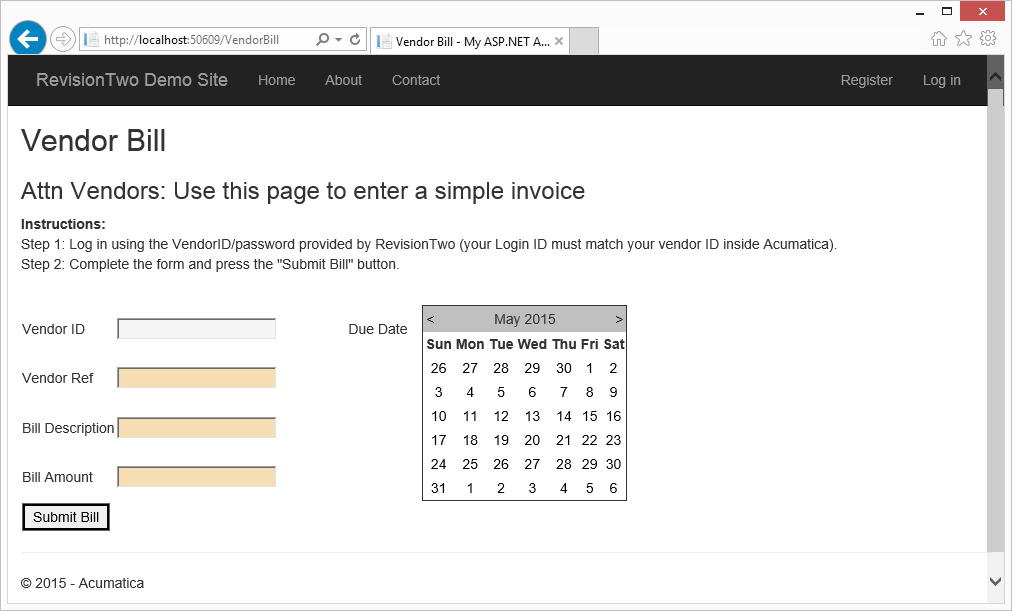Viewport: 1012px width, 611px height.
Task: Go to next month in calendar
Action: (x=619, y=319)
